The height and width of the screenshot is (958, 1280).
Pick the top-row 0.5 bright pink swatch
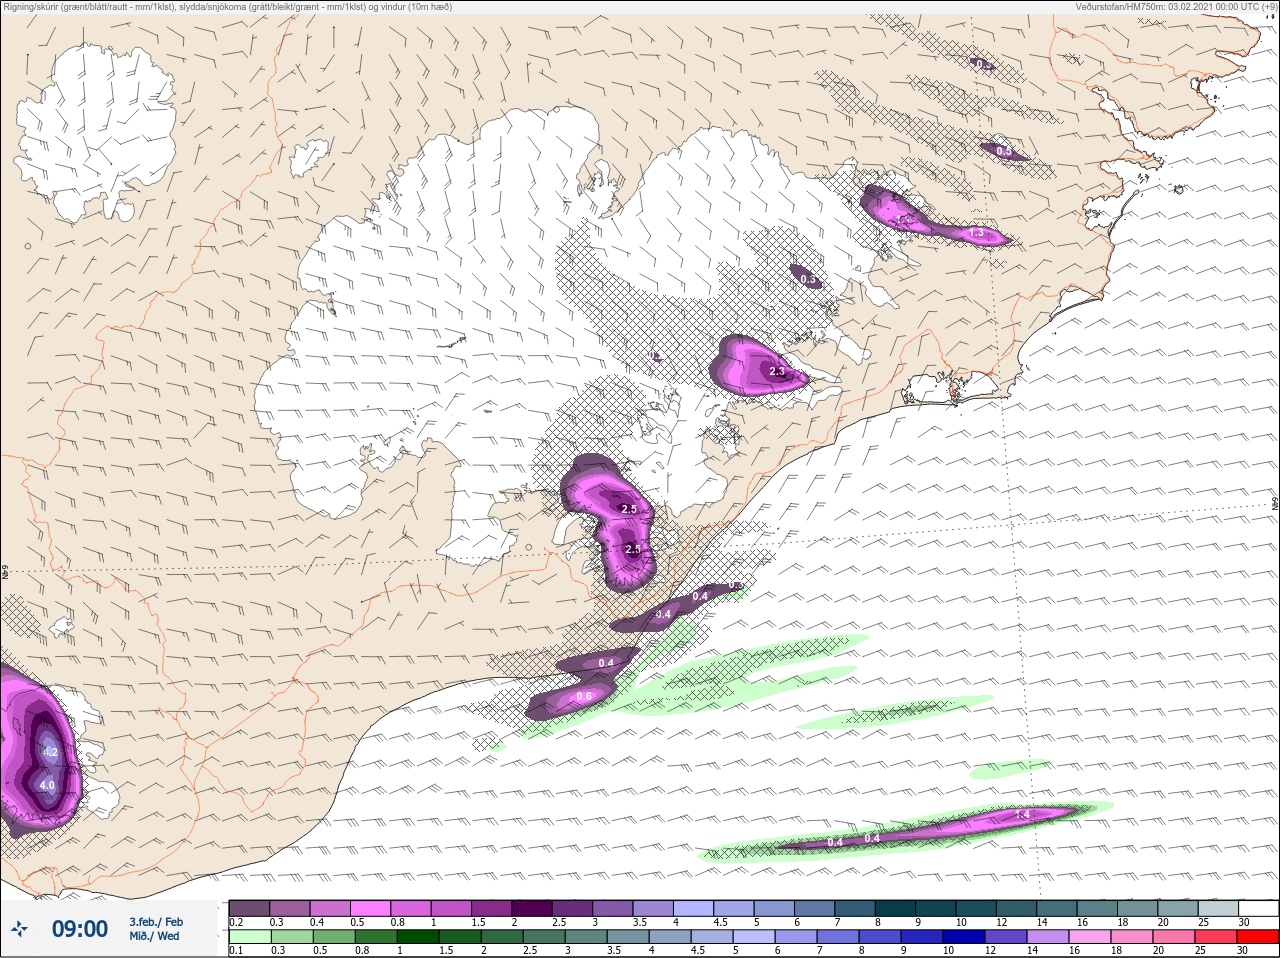tap(371, 908)
